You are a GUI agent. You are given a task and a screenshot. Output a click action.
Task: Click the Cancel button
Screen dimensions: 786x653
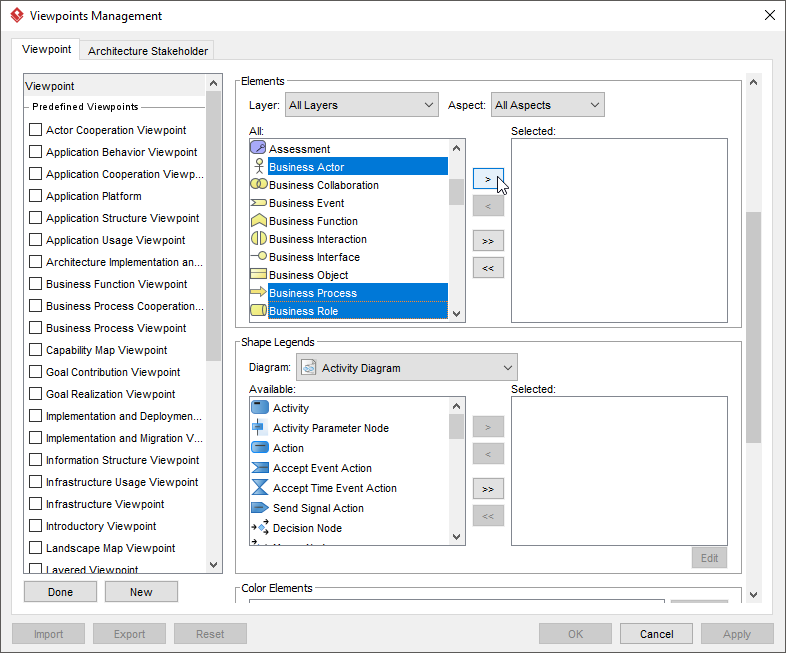(x=656, y=634)
